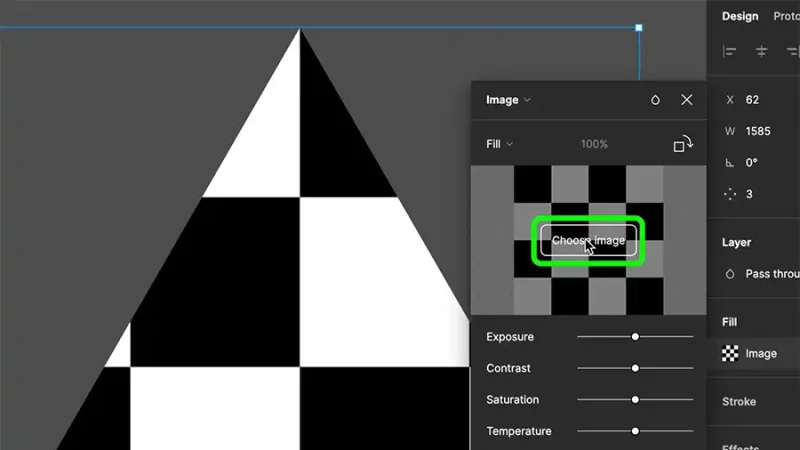The image size is (800, 450).
Task: Open blend mode droplet in Image popup
Action: pos(655,100)
